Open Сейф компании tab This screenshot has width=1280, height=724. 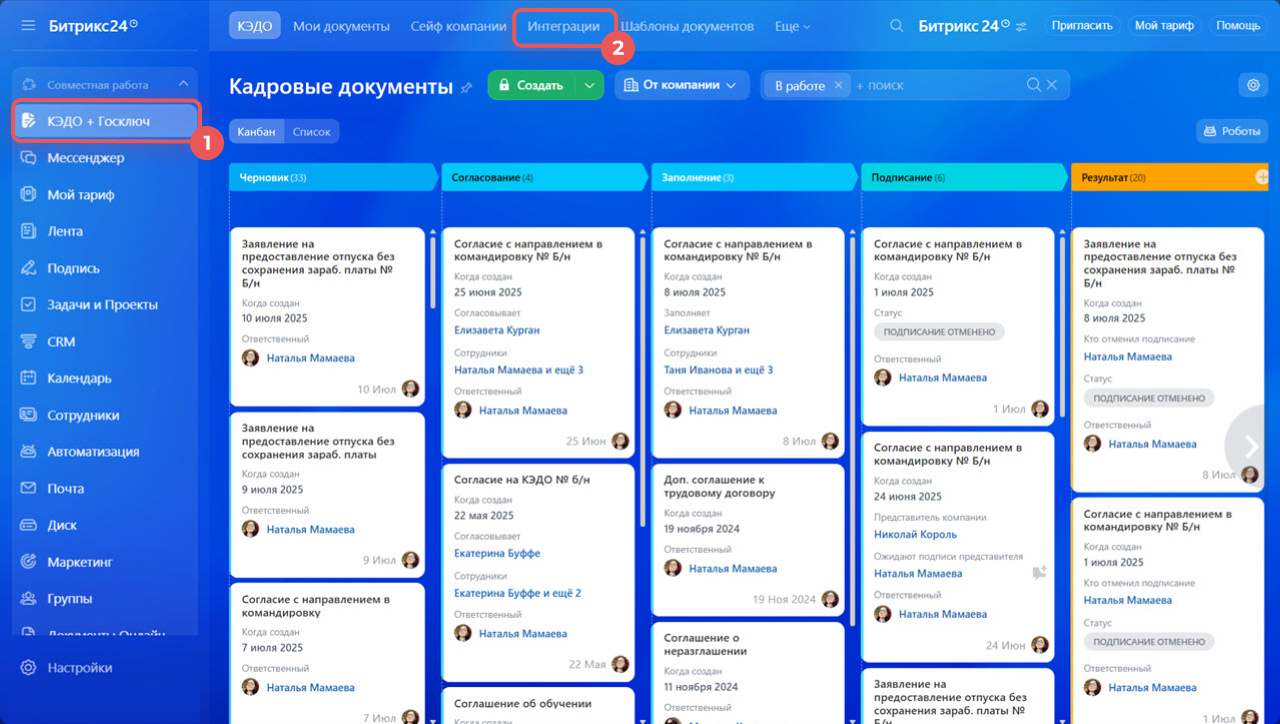458,26
